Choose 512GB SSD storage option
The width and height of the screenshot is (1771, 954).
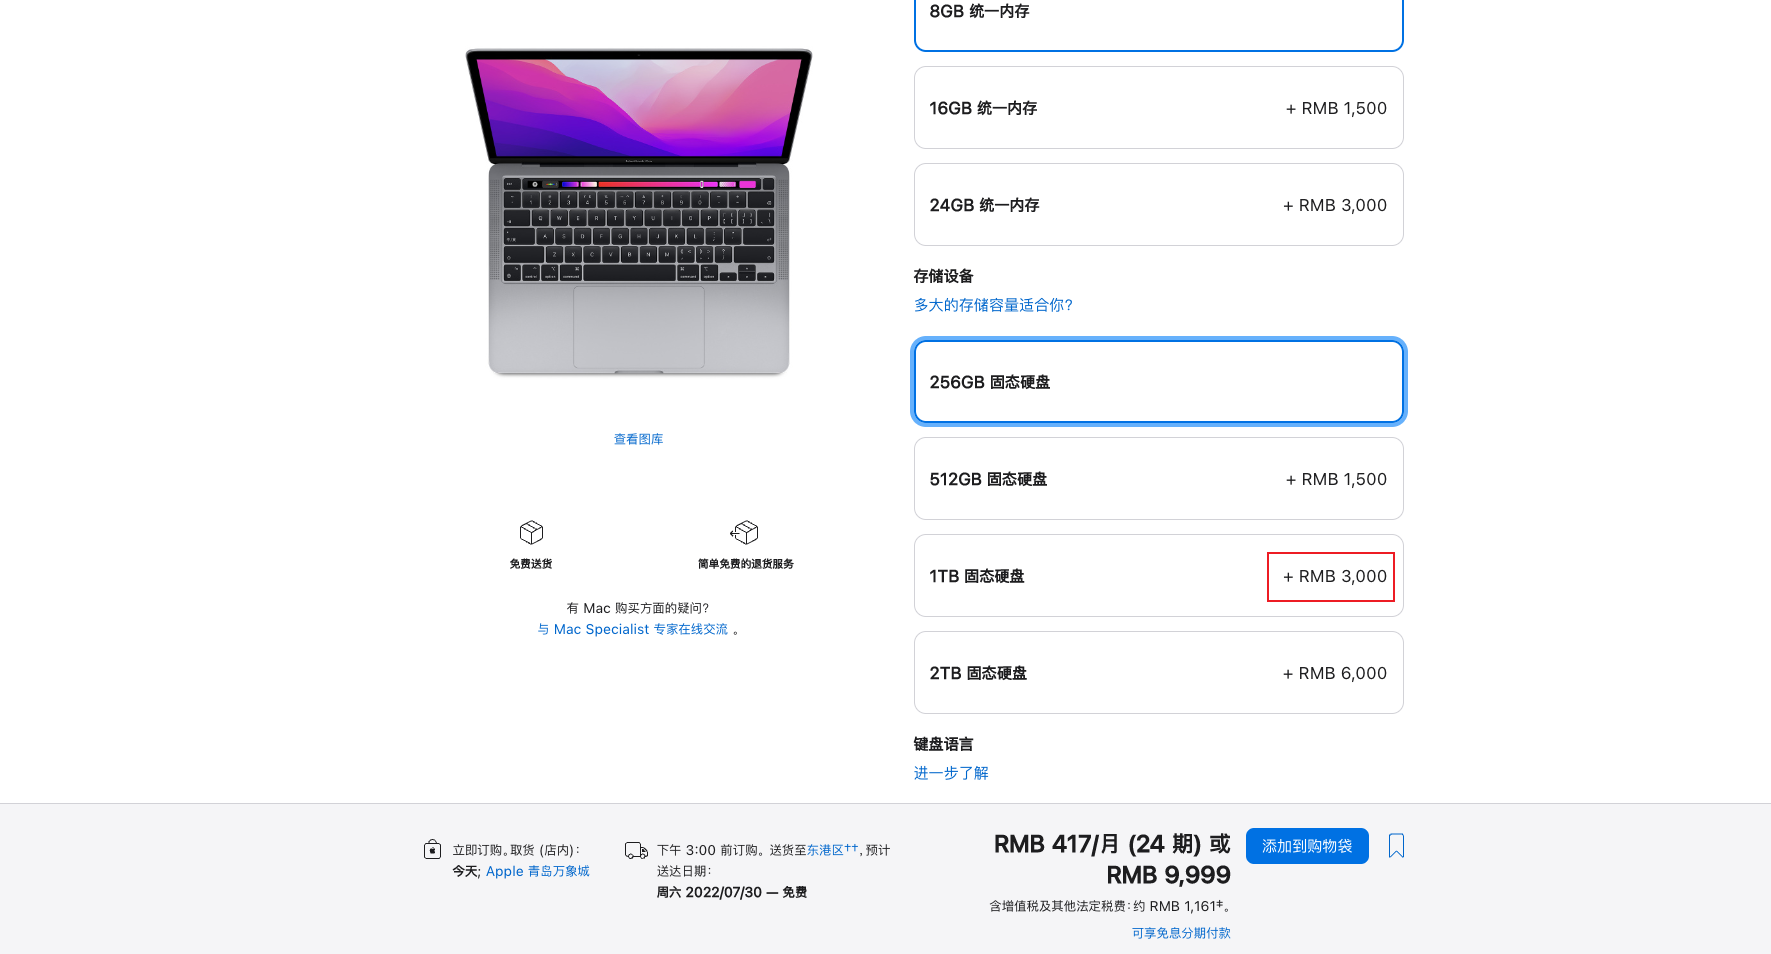pyautogui.click(x=1158, y=479)
